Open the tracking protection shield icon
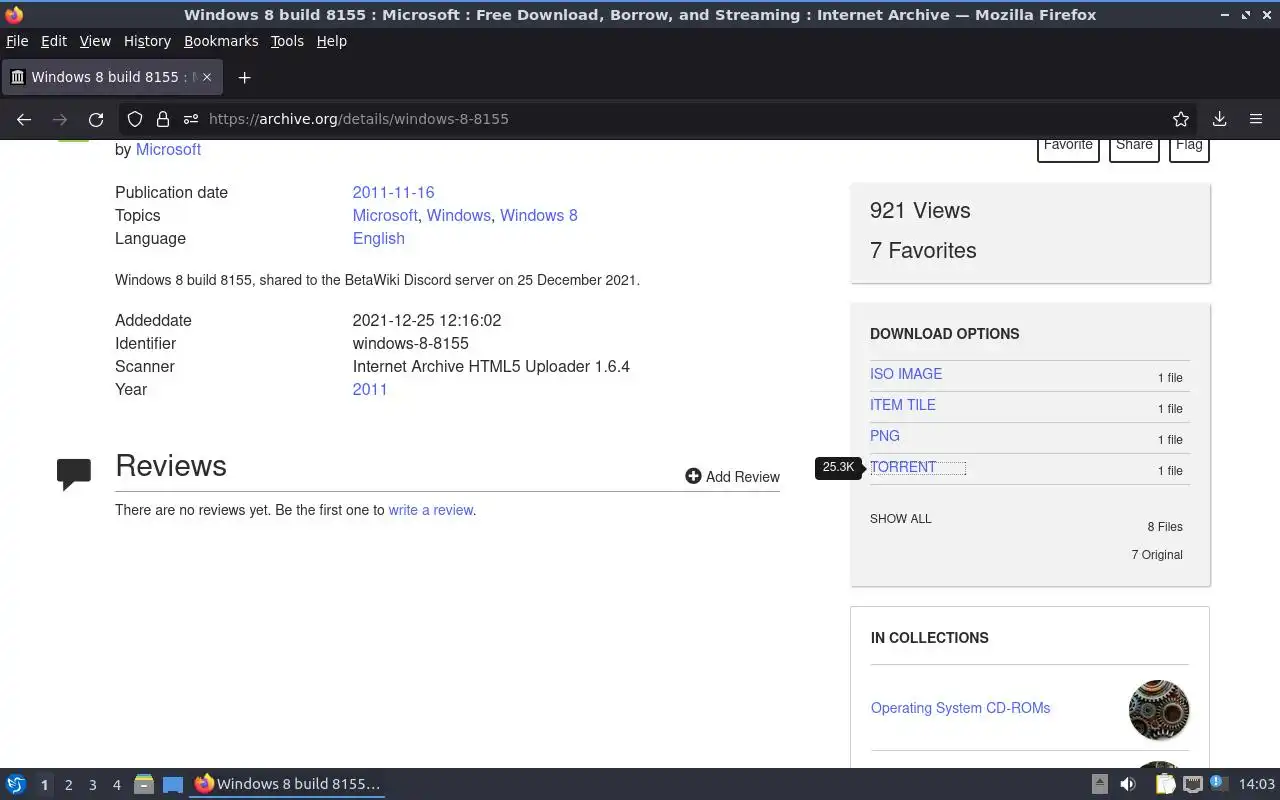Screen dimensions: 1280x800 click(x=135, y=119)
